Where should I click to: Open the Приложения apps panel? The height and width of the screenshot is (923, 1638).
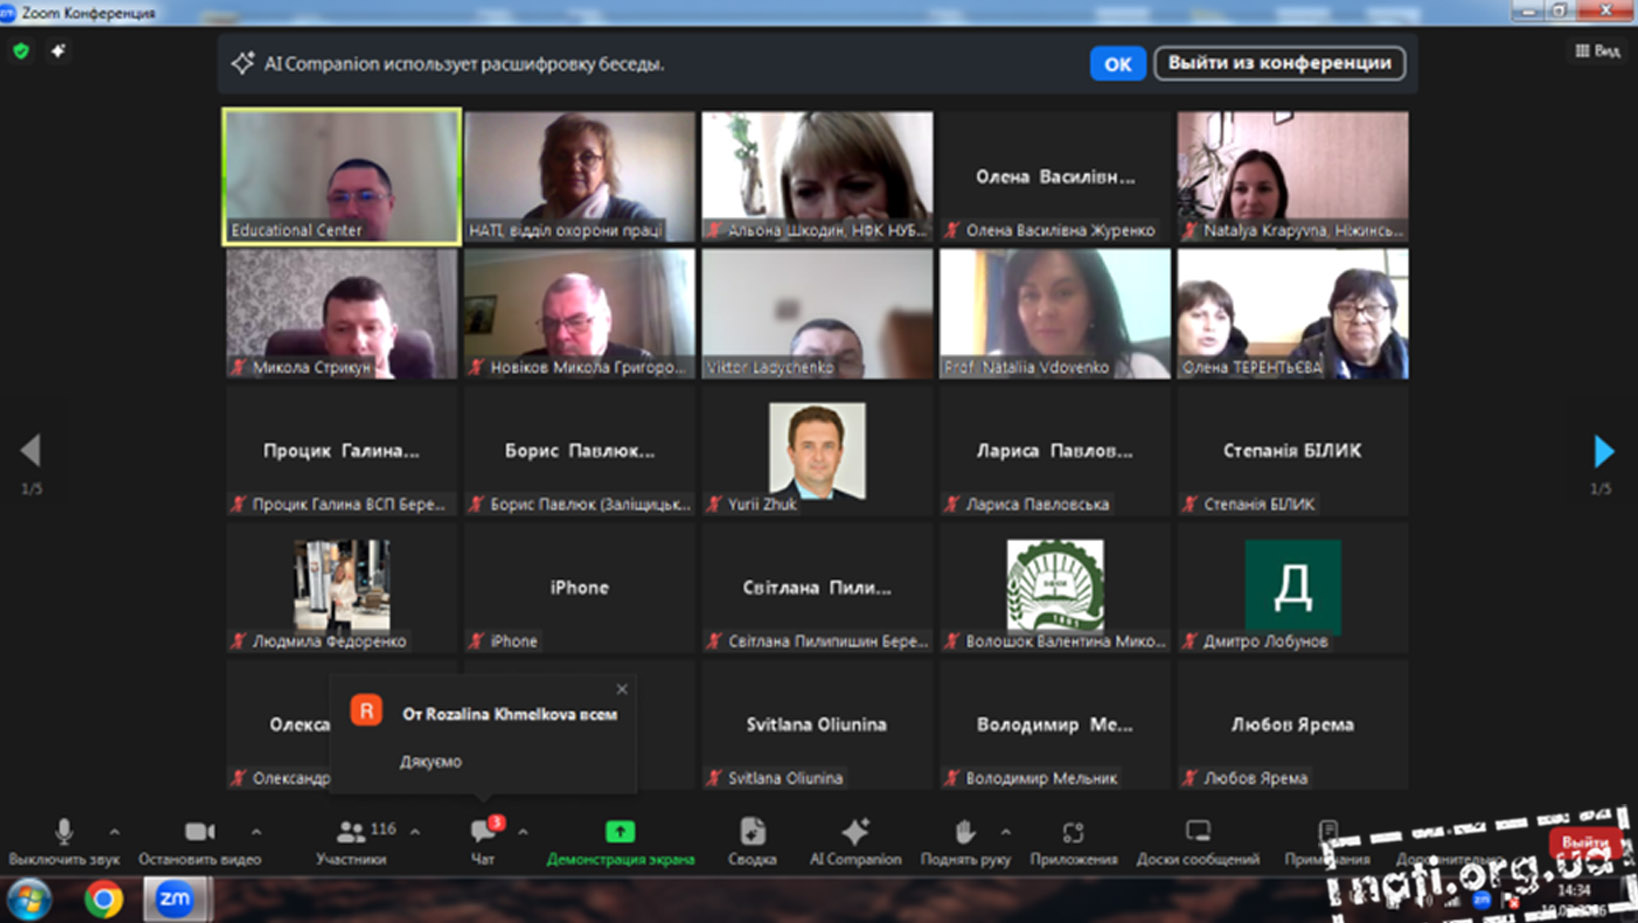1073,841
